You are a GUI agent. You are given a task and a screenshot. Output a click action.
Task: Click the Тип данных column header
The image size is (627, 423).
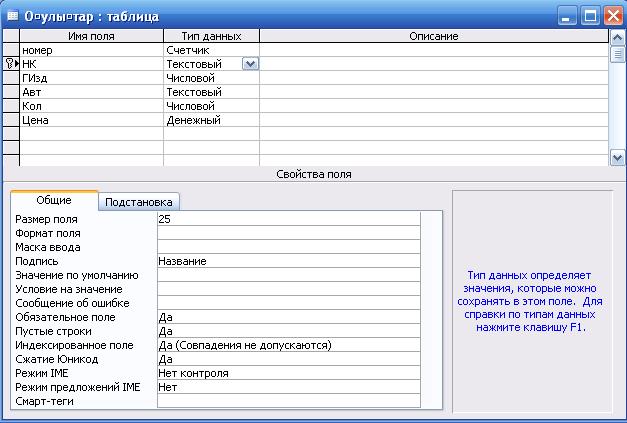click(210, 36)
